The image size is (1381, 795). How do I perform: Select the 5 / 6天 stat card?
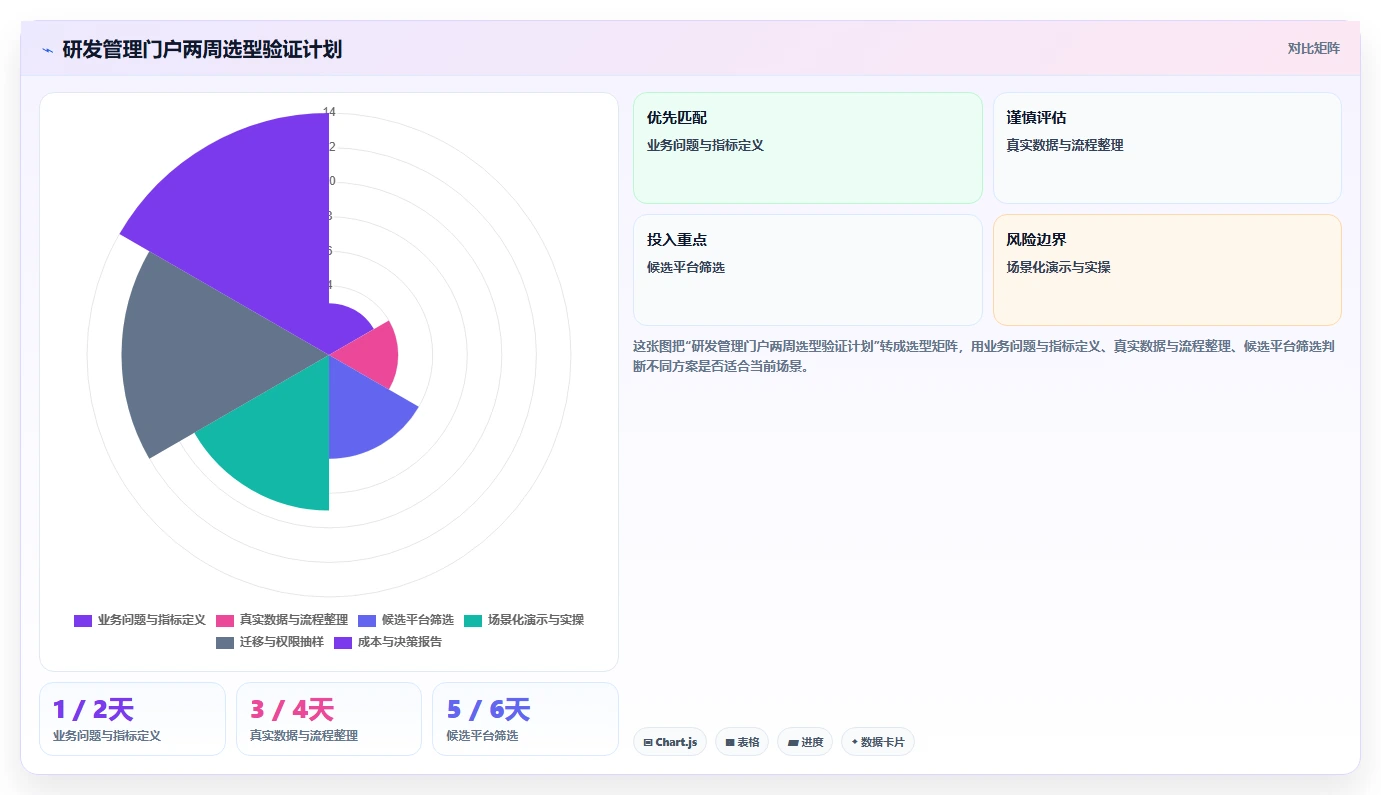pyautogui.click(x=525, y=719)
